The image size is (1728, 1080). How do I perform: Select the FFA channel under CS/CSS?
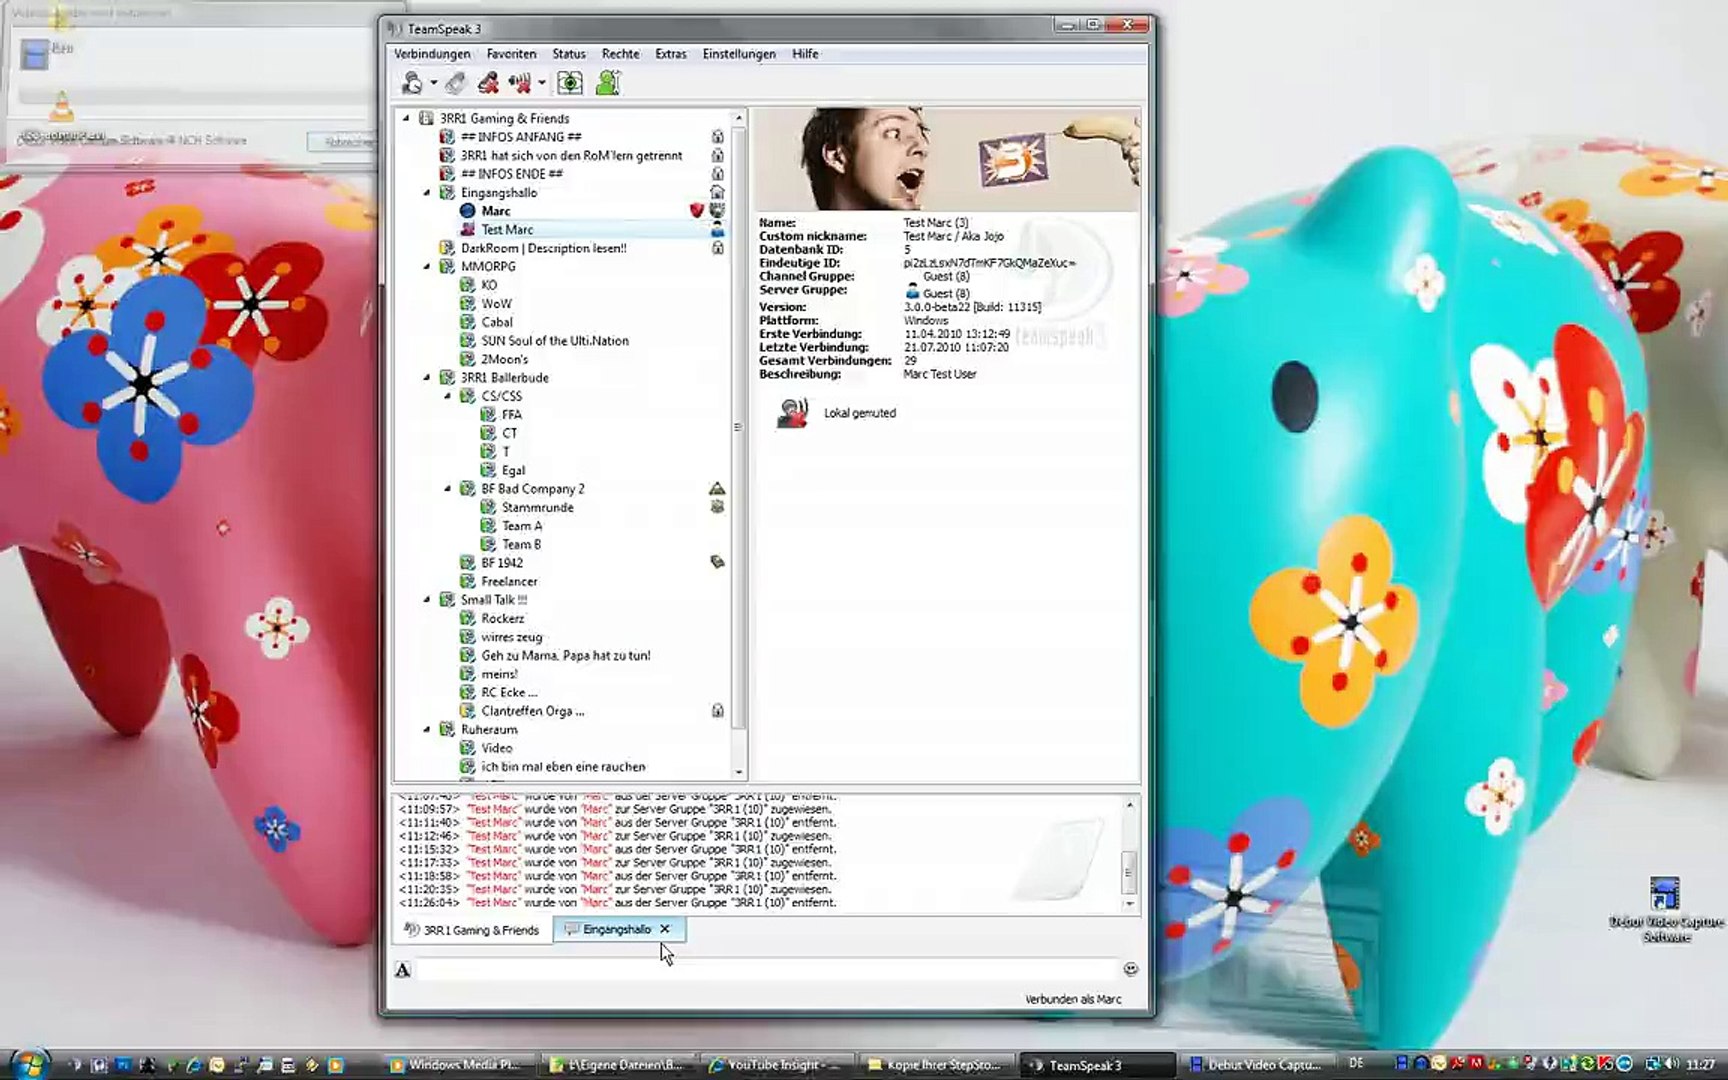click(512, 414)
